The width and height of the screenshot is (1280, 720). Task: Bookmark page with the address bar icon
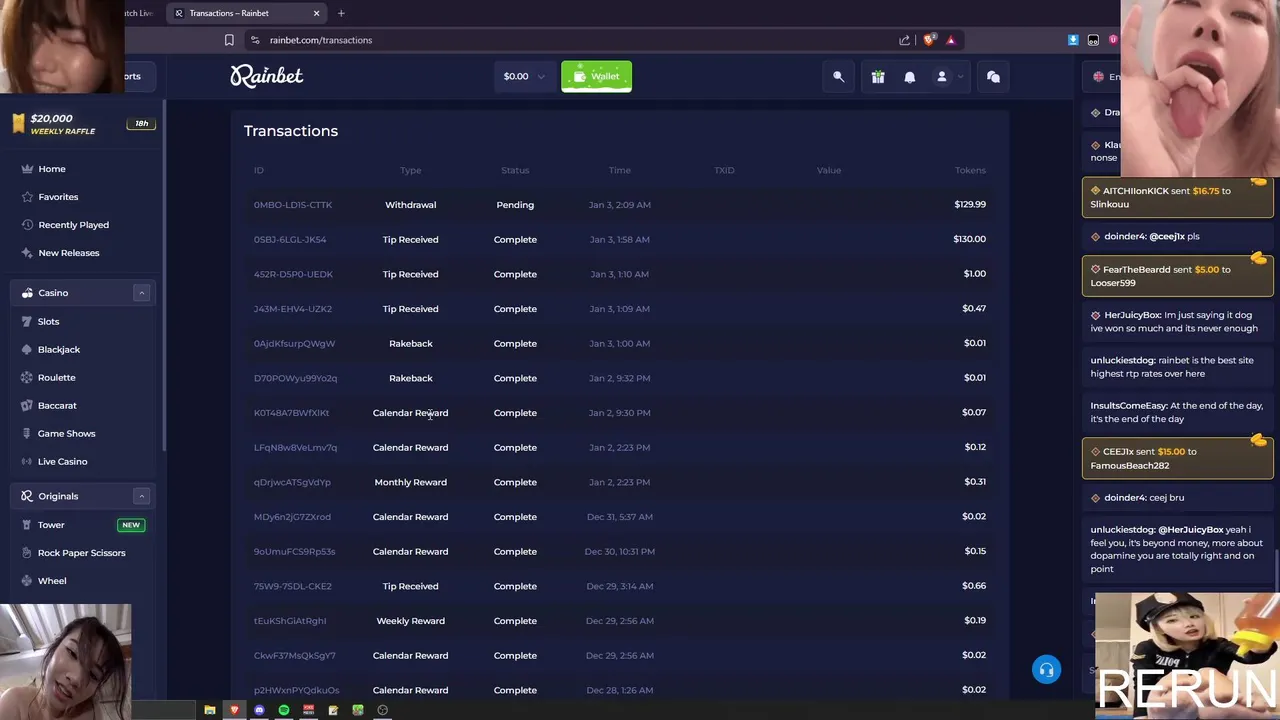point(229,40)
